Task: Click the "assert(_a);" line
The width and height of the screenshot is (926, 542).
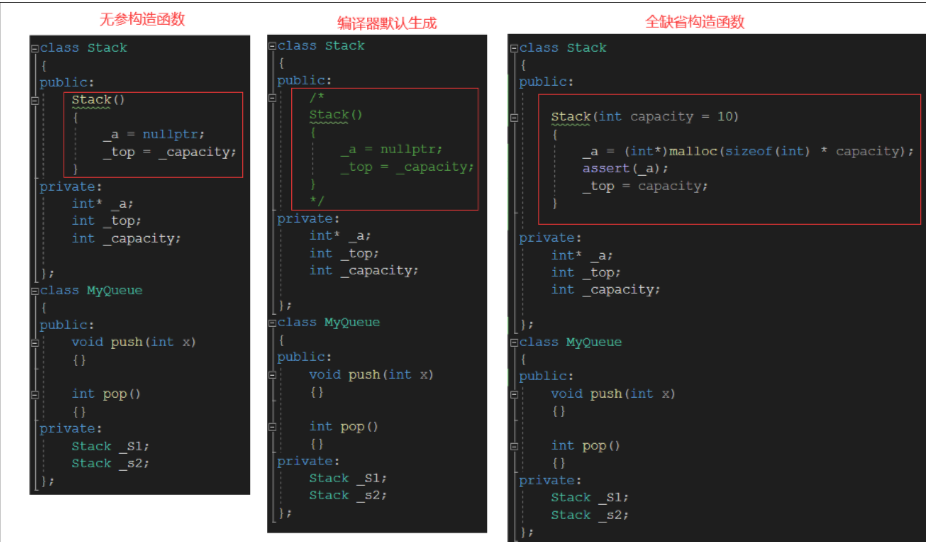Action: (625, 169)
